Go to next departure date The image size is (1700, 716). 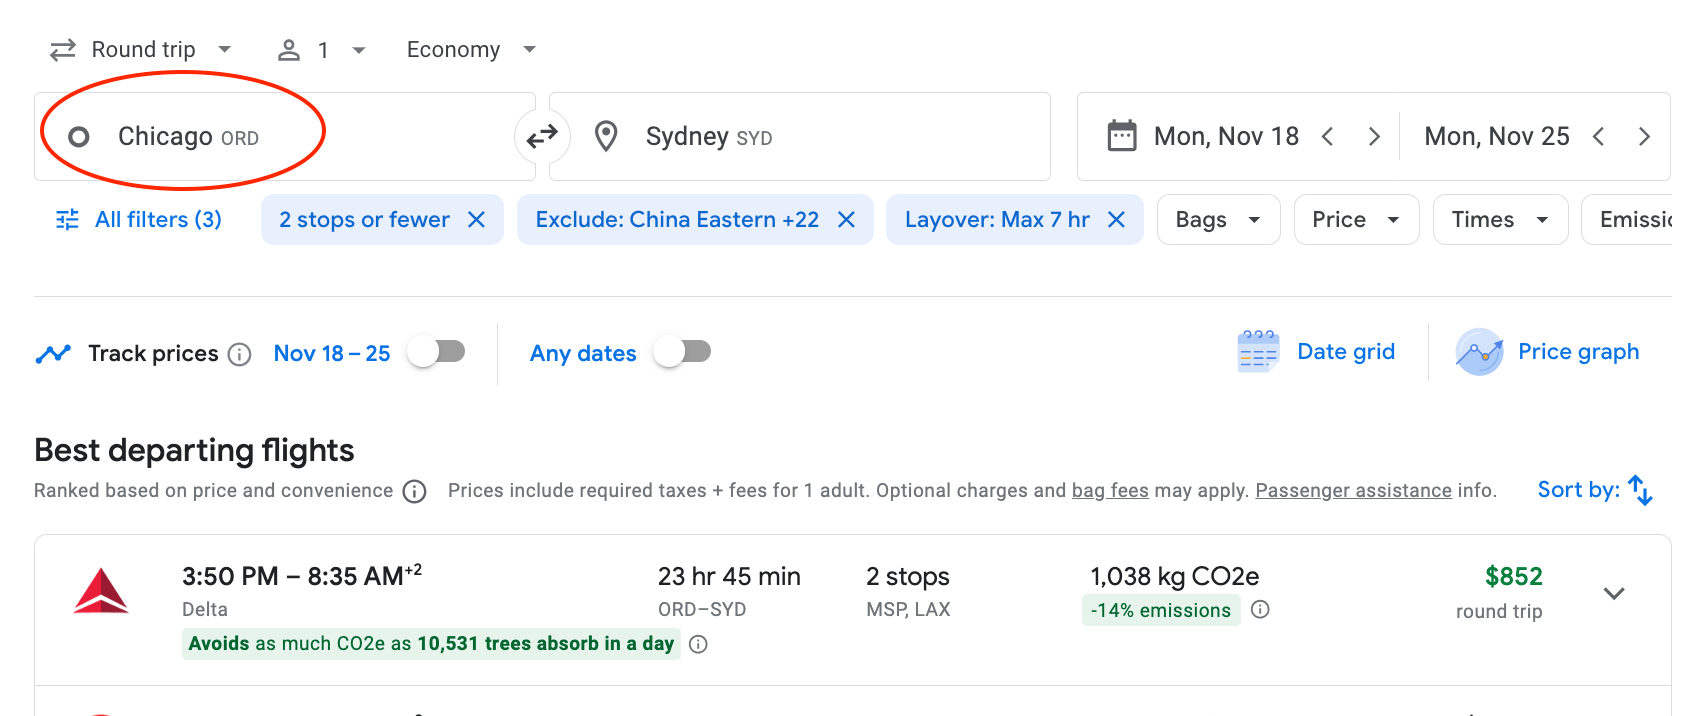point(1374,136)
